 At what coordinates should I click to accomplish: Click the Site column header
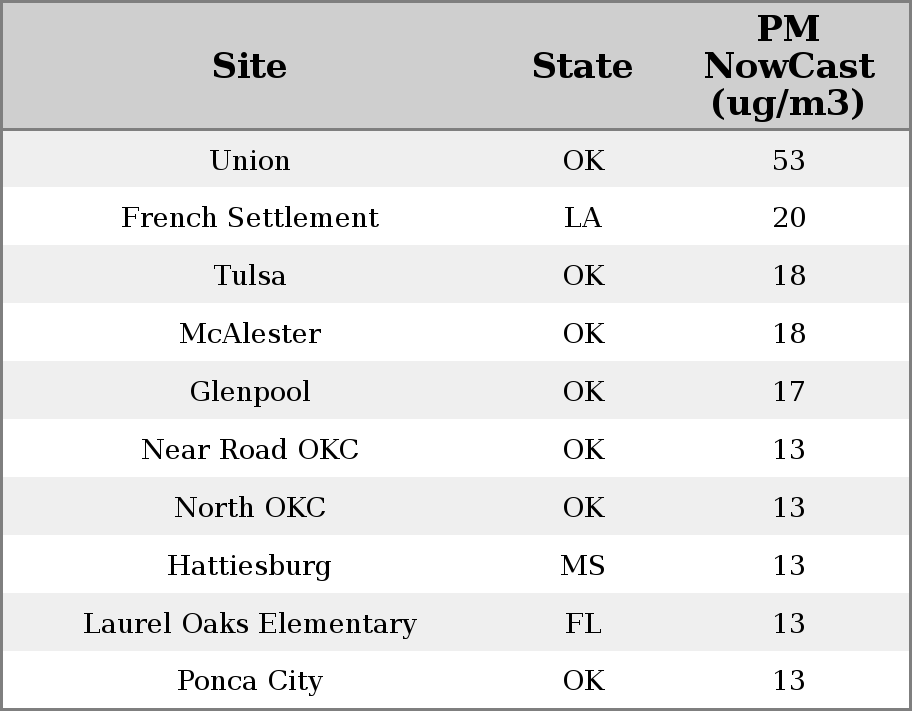250,66
